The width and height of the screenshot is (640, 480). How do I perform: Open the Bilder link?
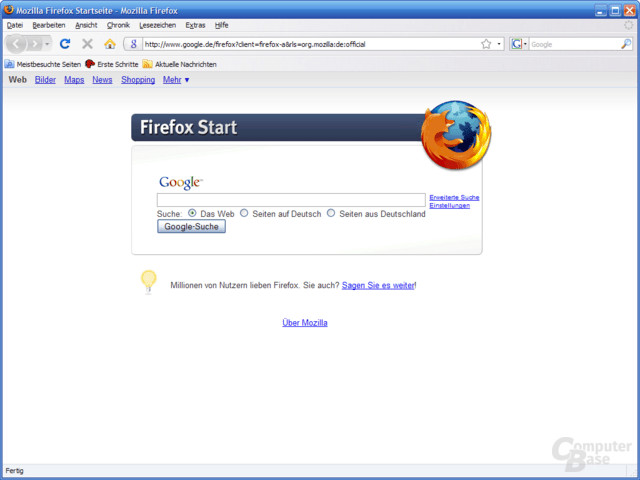point(45,80)
